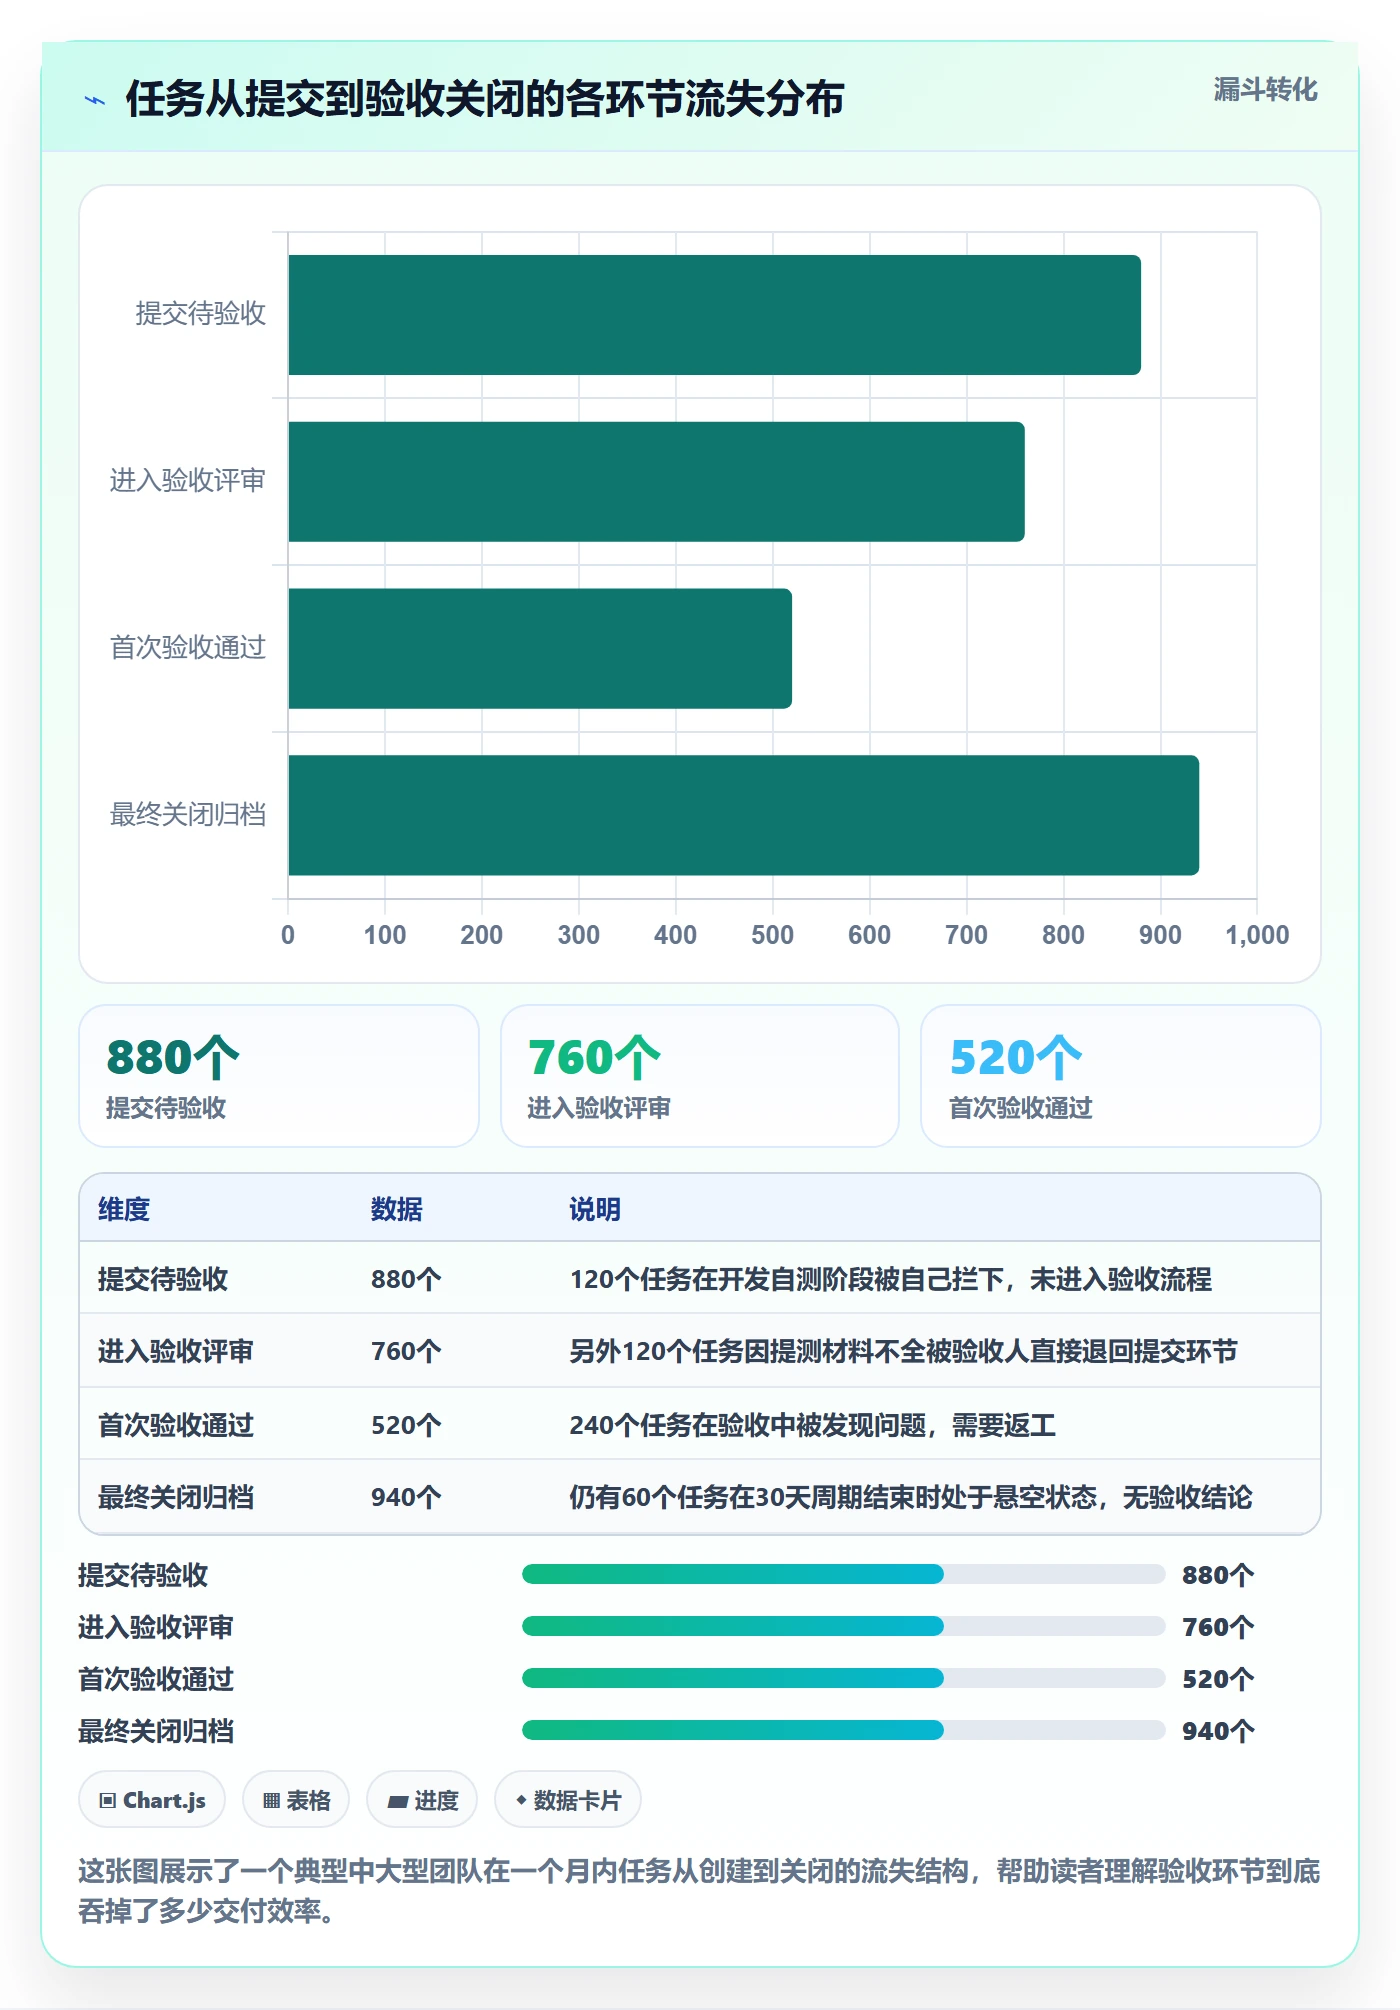This screenshot has width=1400, height=2010.
Task: Click the lightning icon beside the title
Action: click(x=95, y=100)
